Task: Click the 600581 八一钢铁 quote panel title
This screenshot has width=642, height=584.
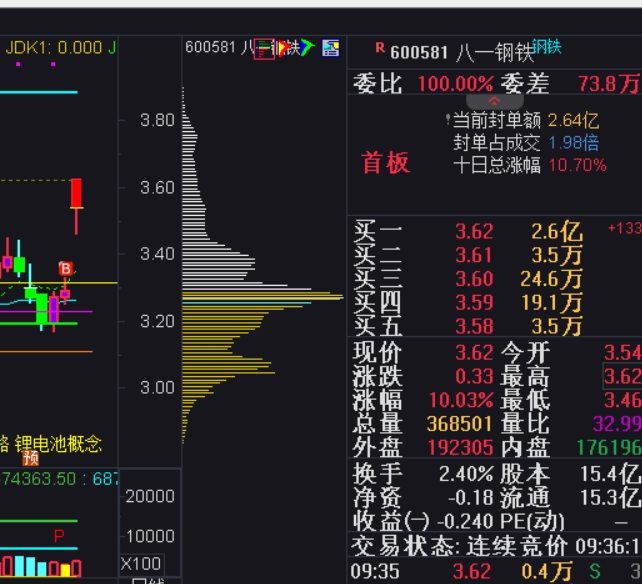Action: click(x=462, y=52)
